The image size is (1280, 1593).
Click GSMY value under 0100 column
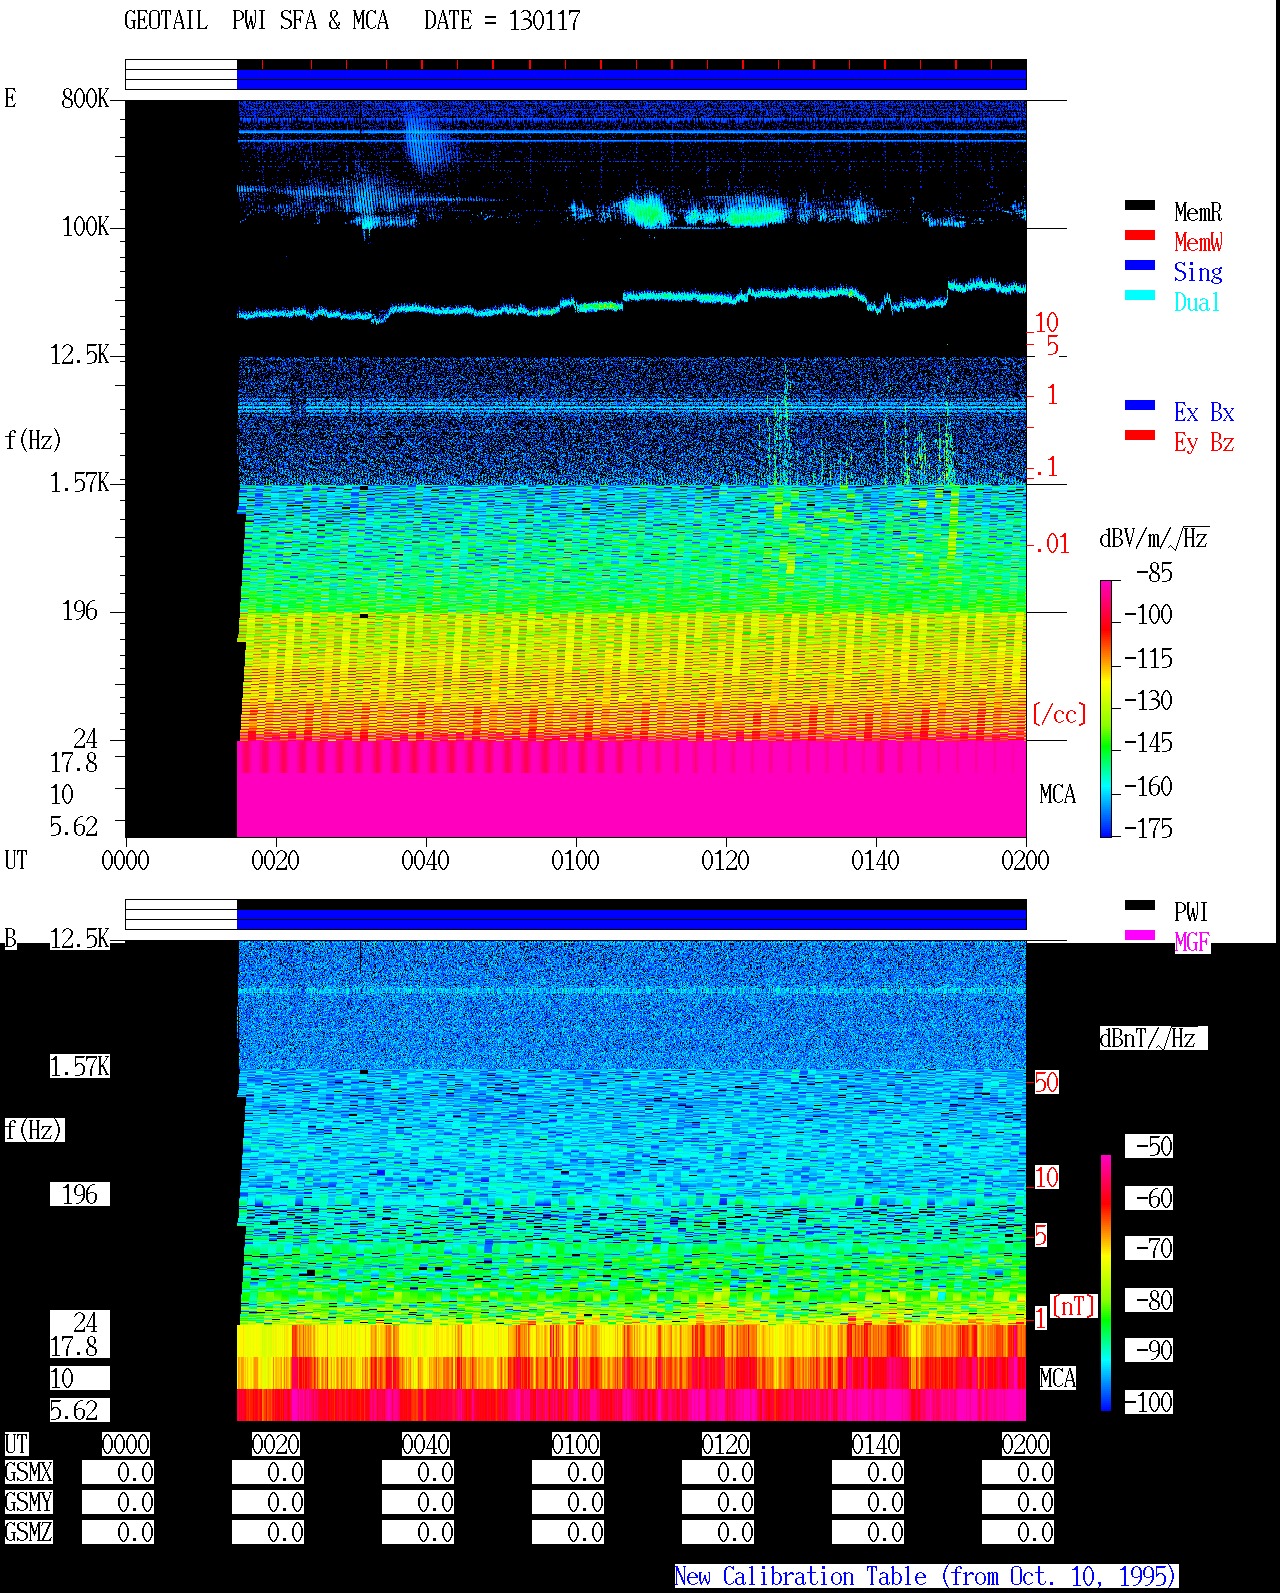click(568, 1502)
